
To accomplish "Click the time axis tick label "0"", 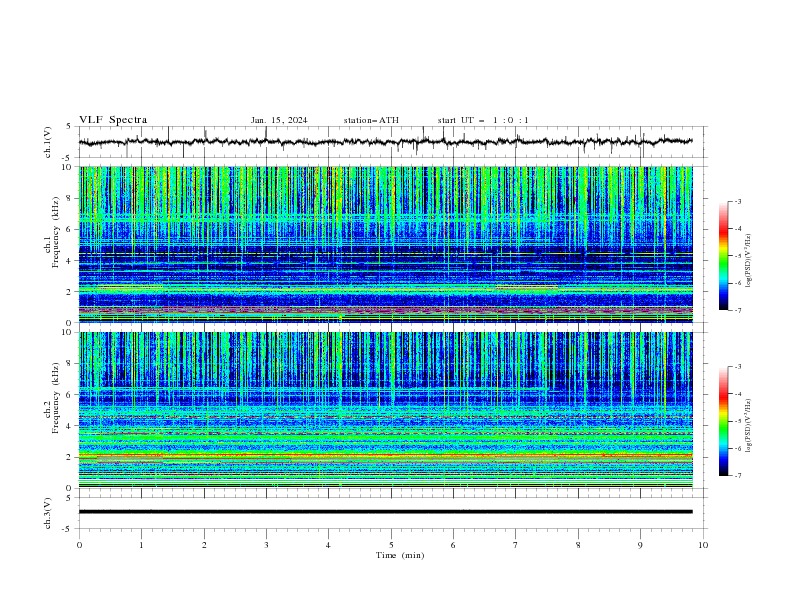I will [79, 545].
